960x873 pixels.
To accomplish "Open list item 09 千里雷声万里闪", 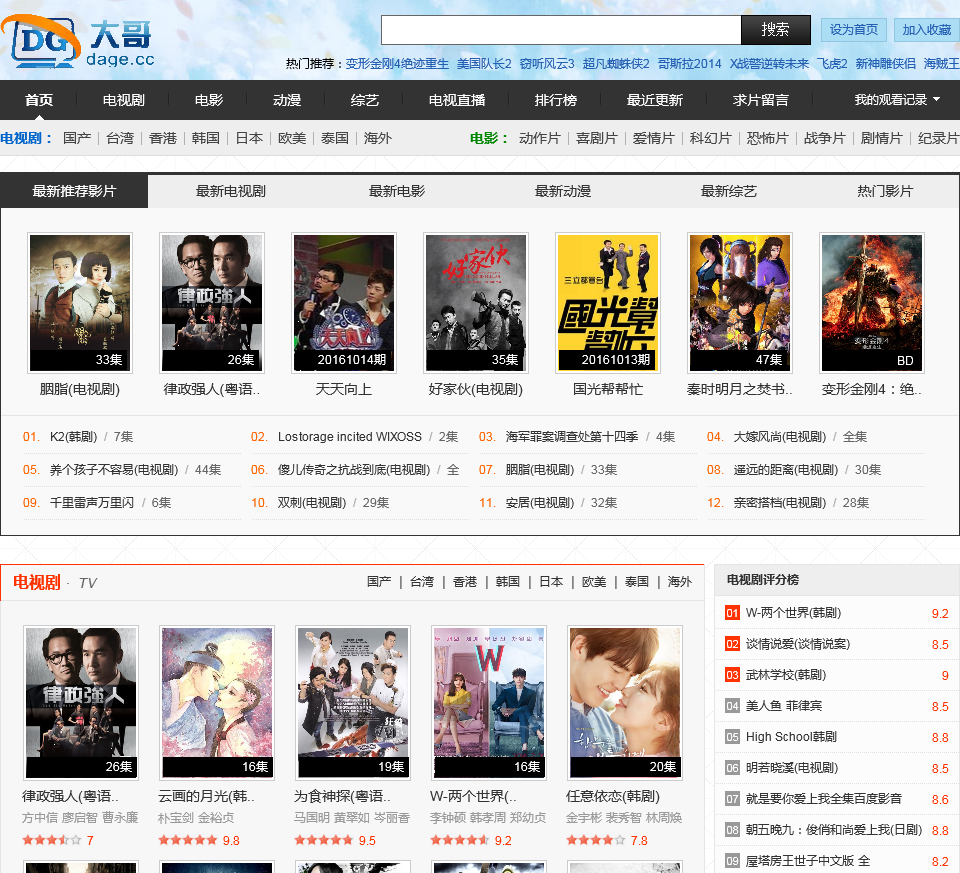I will (92, 503).
